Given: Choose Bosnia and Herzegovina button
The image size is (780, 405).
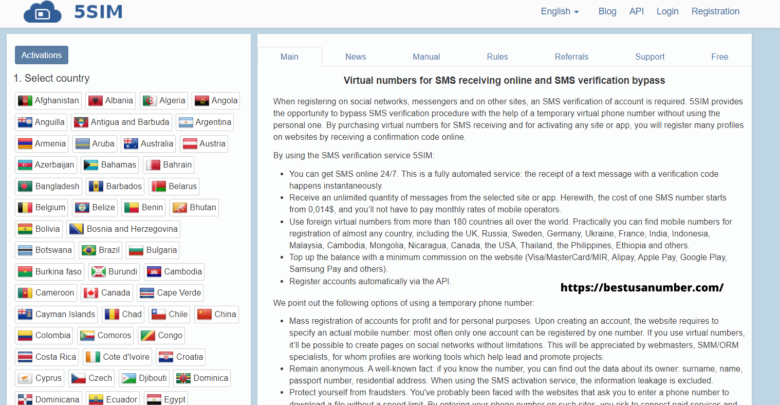Looking at the screenshot, I should tap(124, 229).
